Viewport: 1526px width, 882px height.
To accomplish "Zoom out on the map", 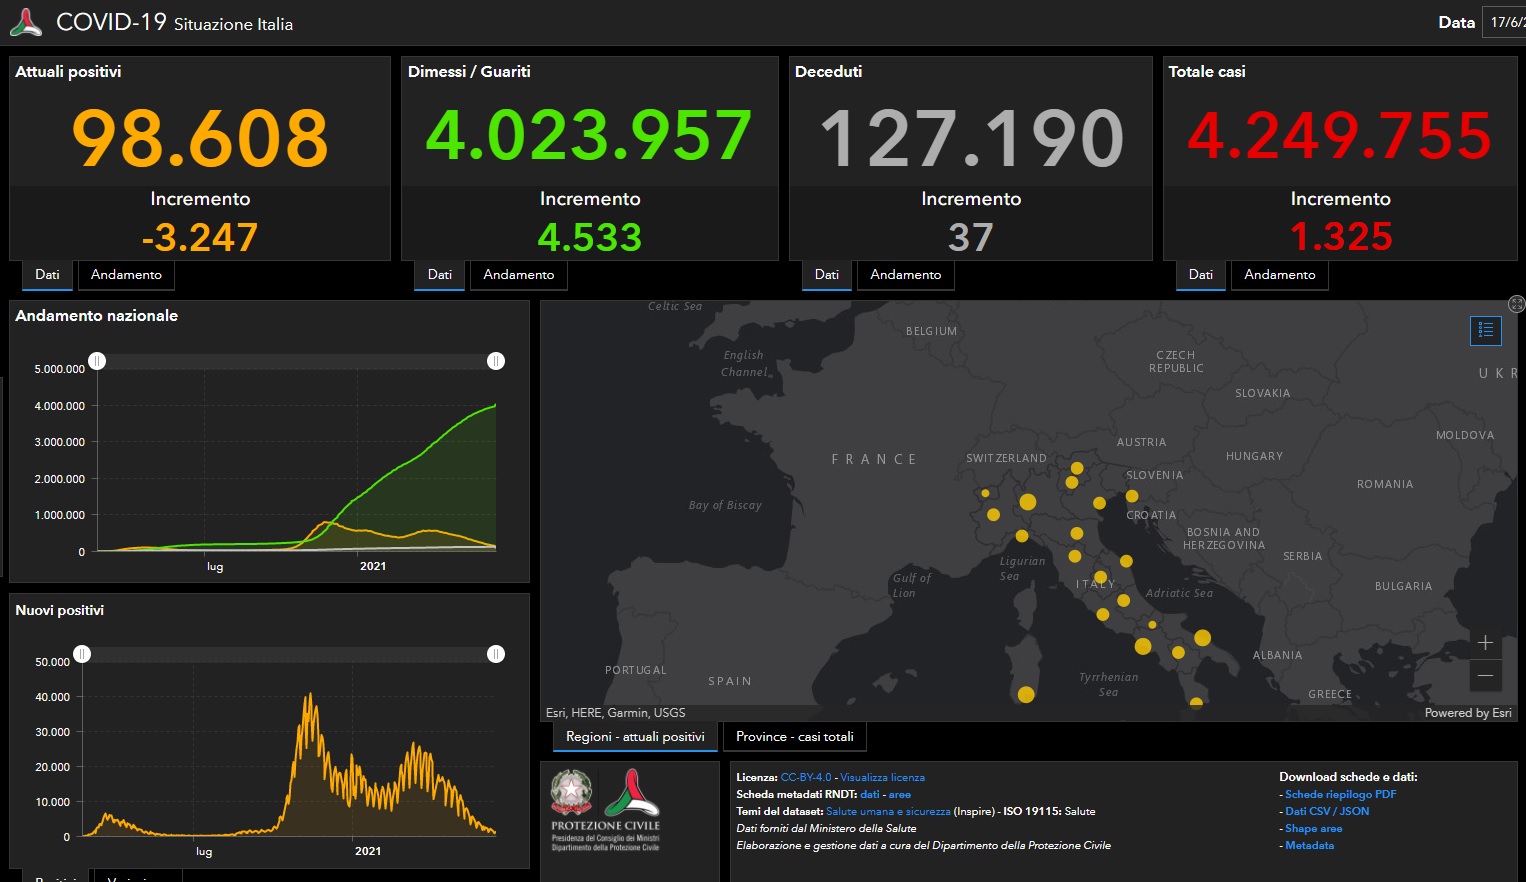I will click(1485, 676).
